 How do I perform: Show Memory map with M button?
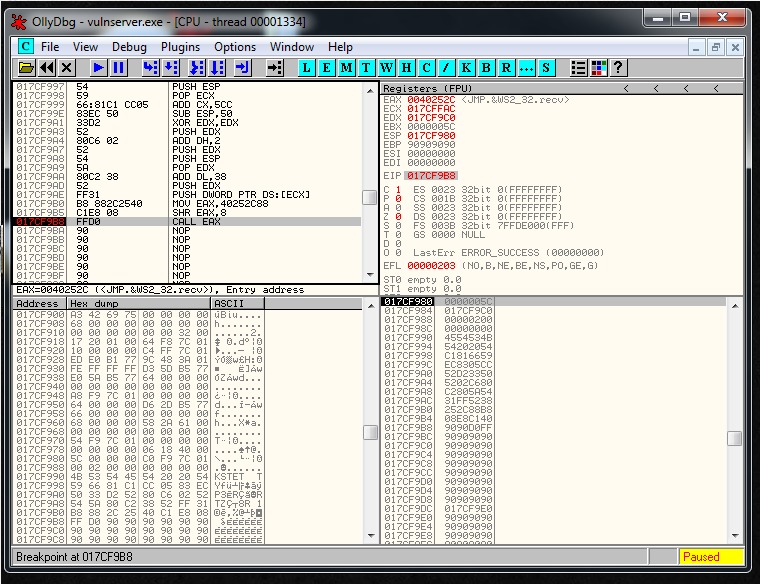(x=347, y=68)
